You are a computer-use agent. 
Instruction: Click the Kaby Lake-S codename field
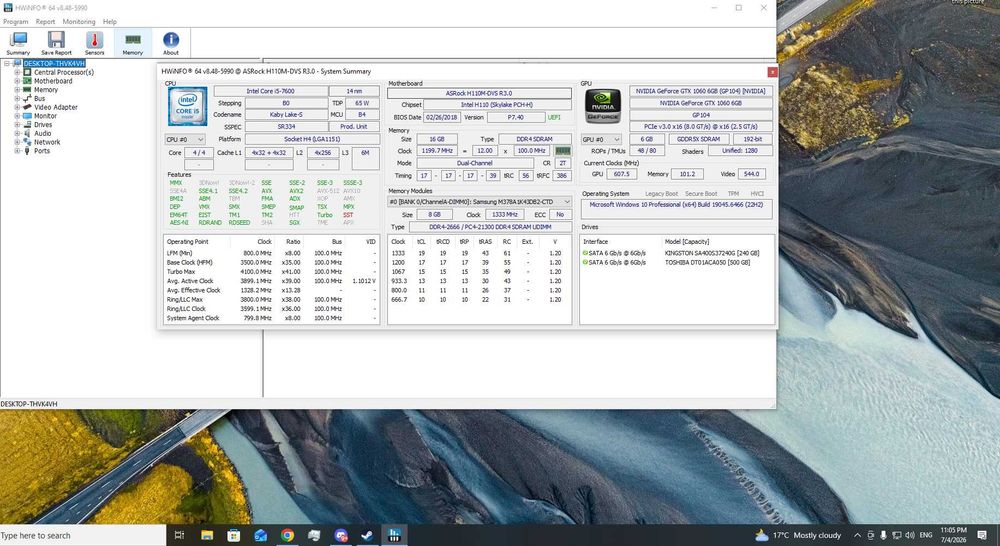coord(286,115)
